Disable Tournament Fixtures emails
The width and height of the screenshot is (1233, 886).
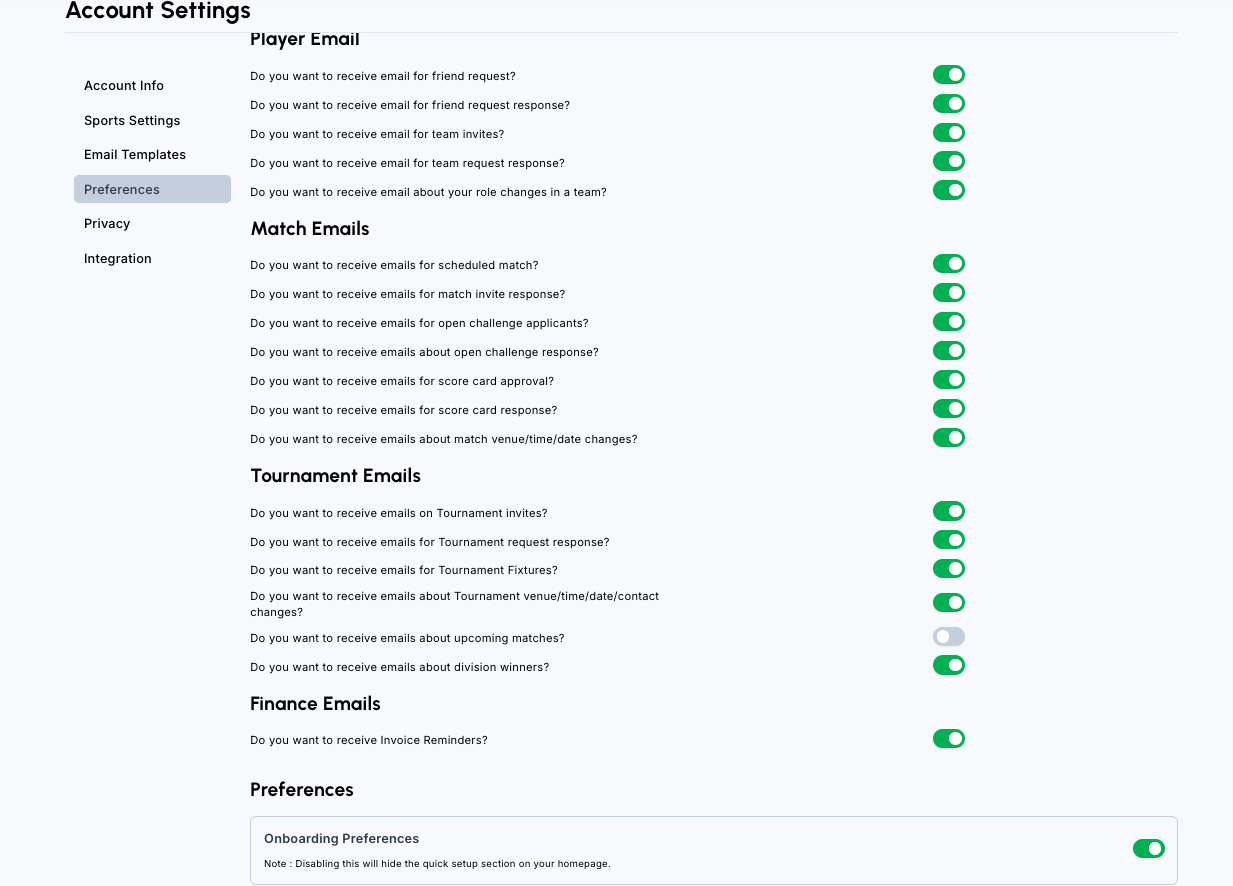[948, 570]
